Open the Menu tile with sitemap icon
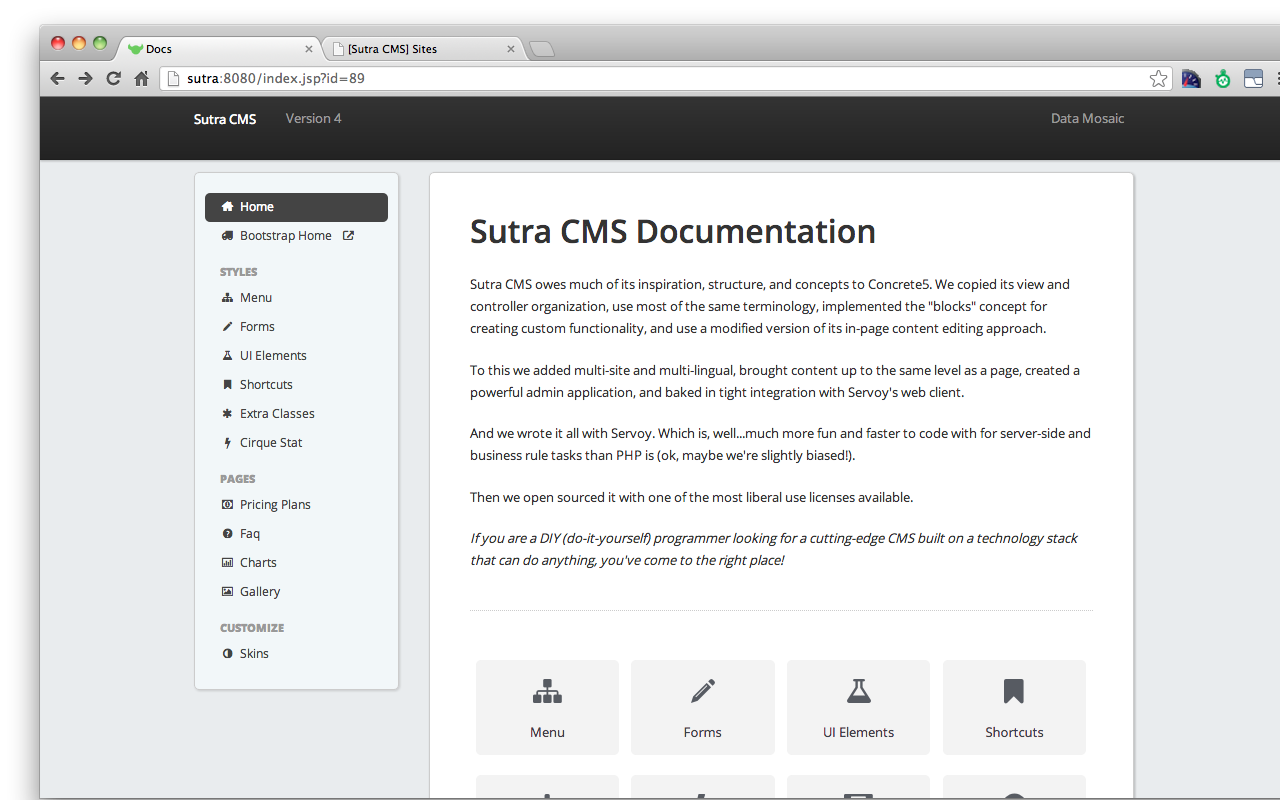The height and width of the screenshot is (800, 1280). click(x=547, y=707)
